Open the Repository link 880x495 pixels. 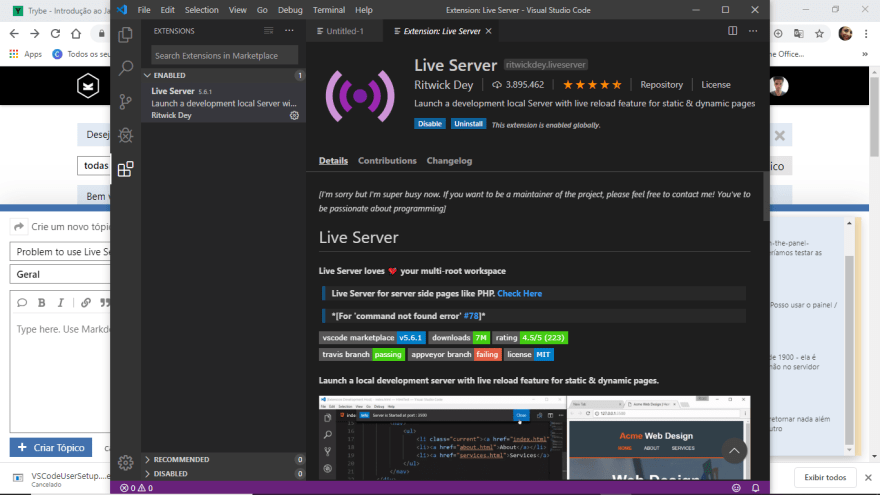click(661, 85)
